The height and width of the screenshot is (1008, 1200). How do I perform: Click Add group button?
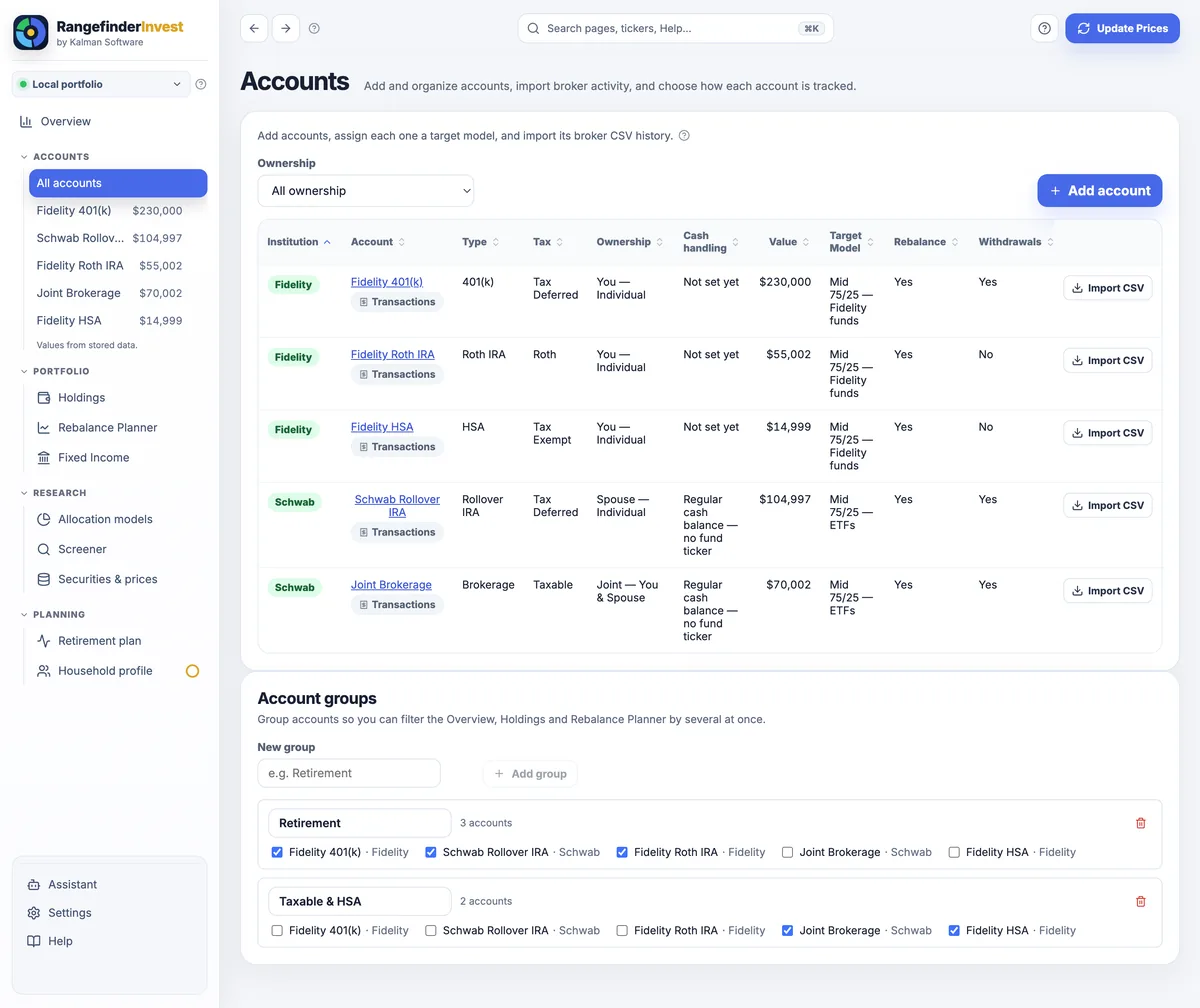pos(530,773)
